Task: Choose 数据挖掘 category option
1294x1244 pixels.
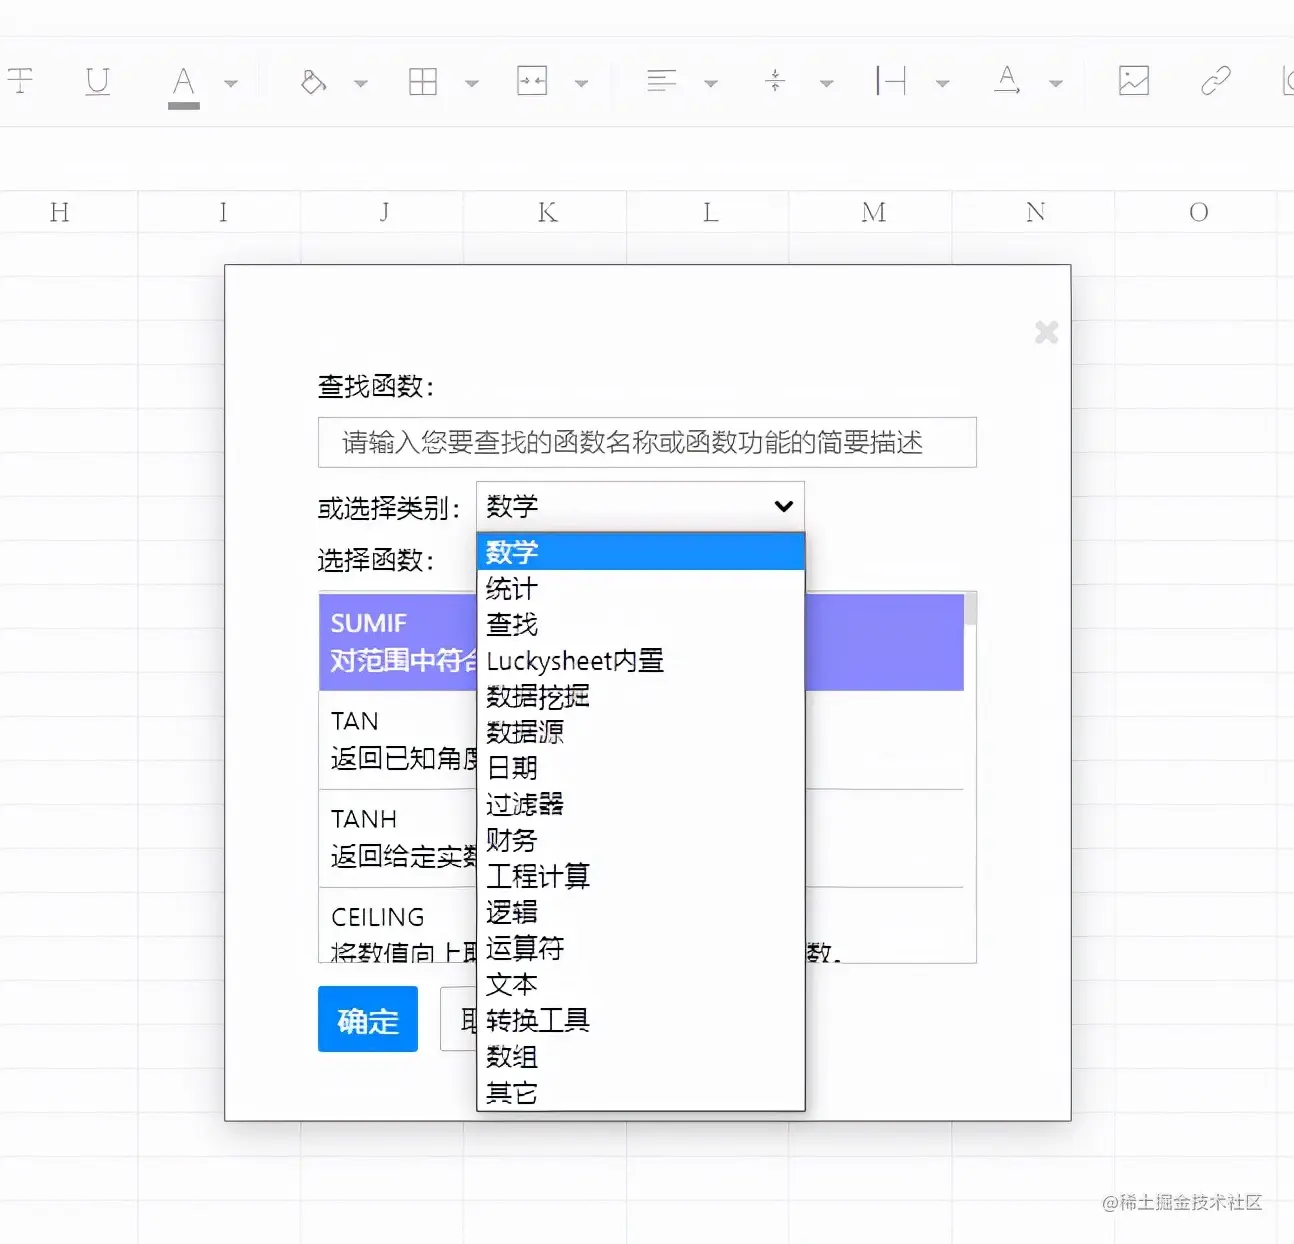Action: [x=641, y=696]
